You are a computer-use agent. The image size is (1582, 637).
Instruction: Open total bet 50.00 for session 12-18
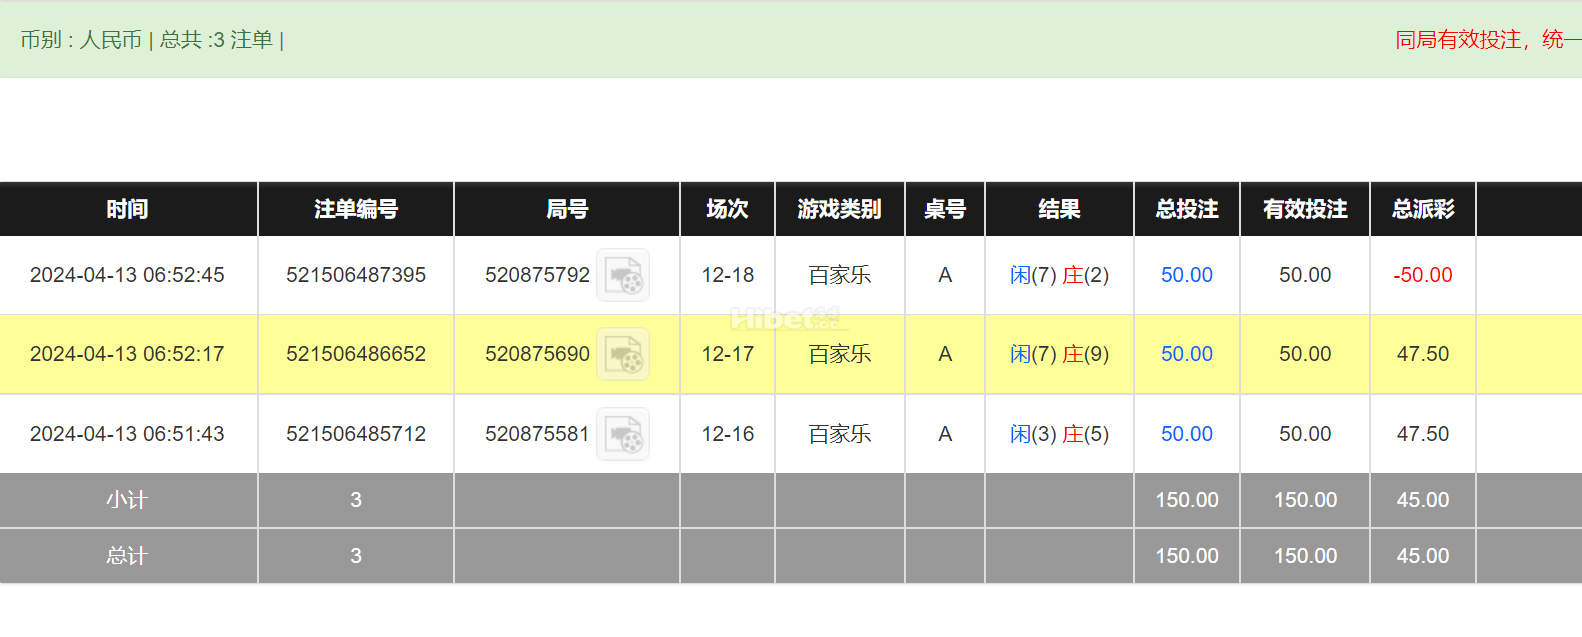coord(1187,275)
